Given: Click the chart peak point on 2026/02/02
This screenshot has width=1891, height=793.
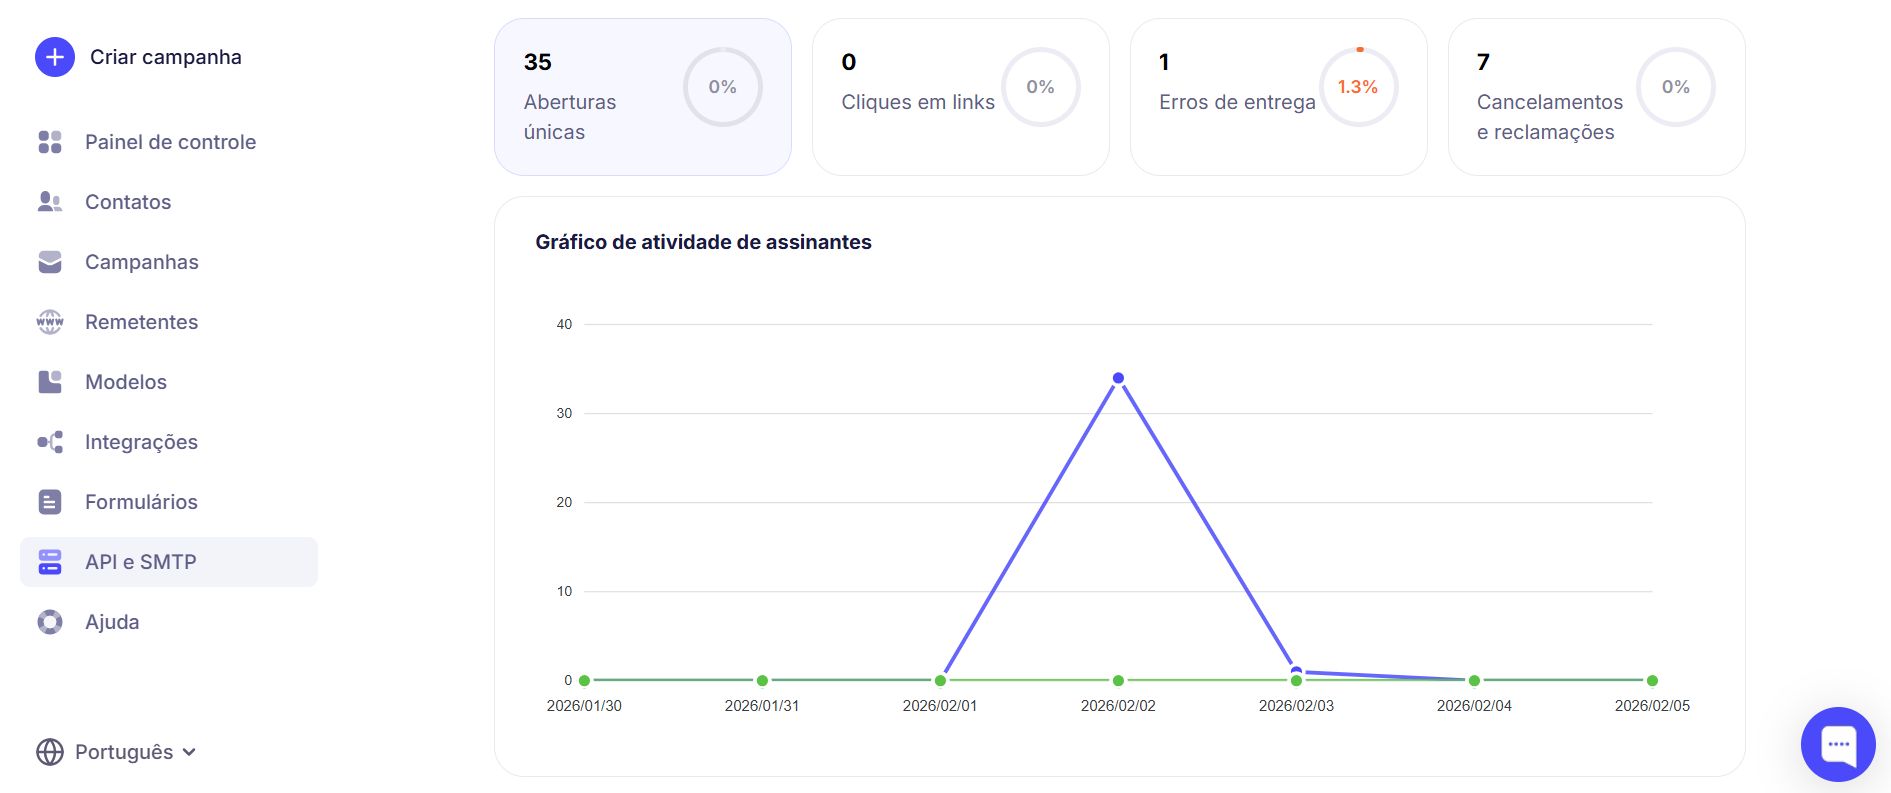Looking at the screenshot, I should 1118,378.
